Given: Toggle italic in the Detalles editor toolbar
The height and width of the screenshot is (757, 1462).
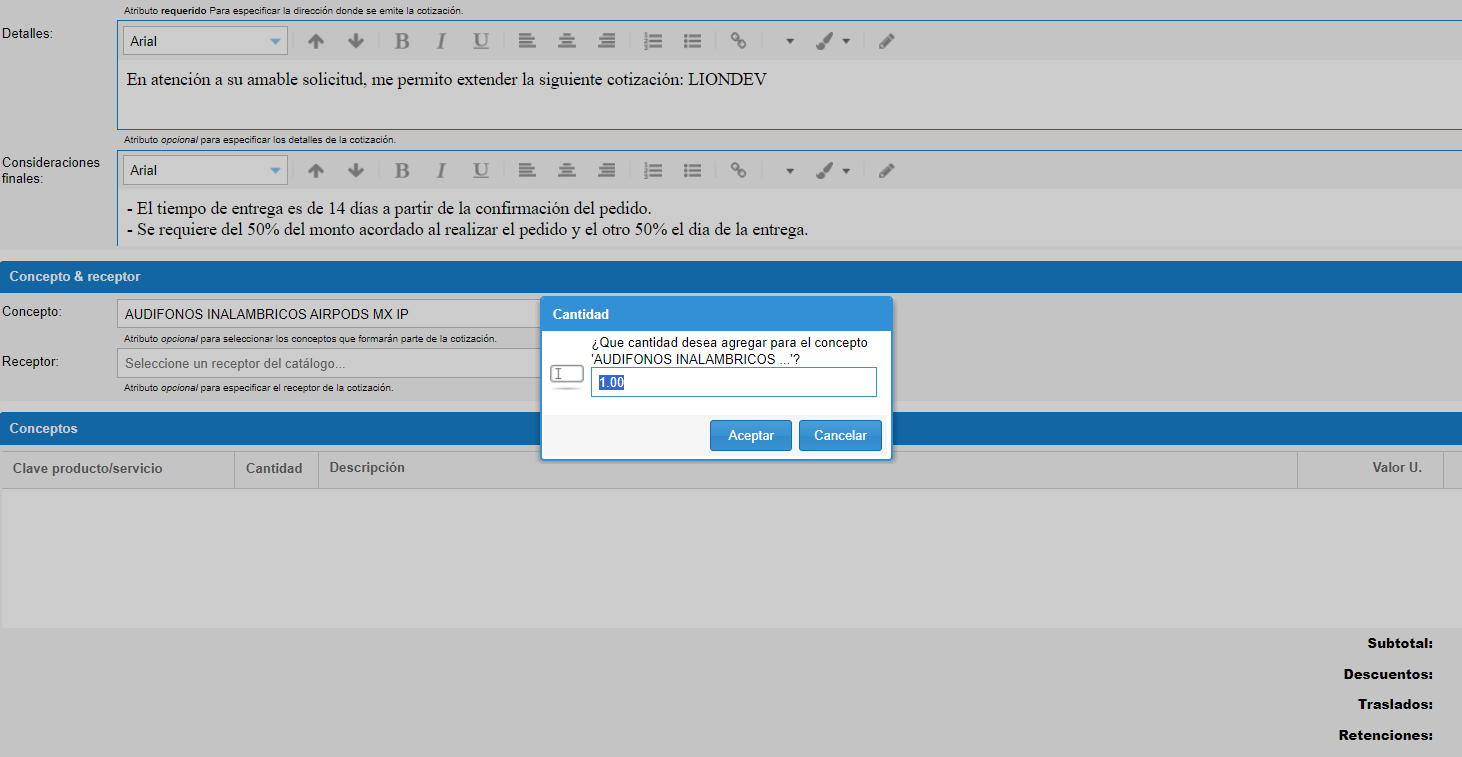Looking at the screenshot, I should click(x=440, y=41).
